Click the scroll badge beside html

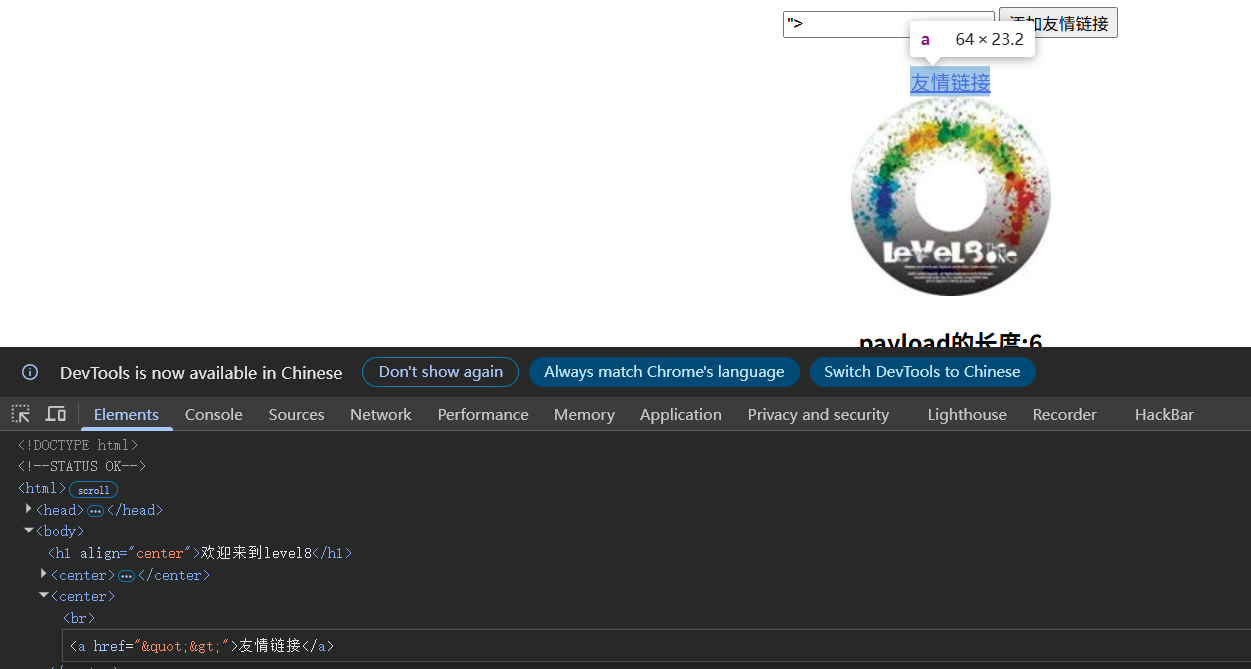click(x=93, y=490)
